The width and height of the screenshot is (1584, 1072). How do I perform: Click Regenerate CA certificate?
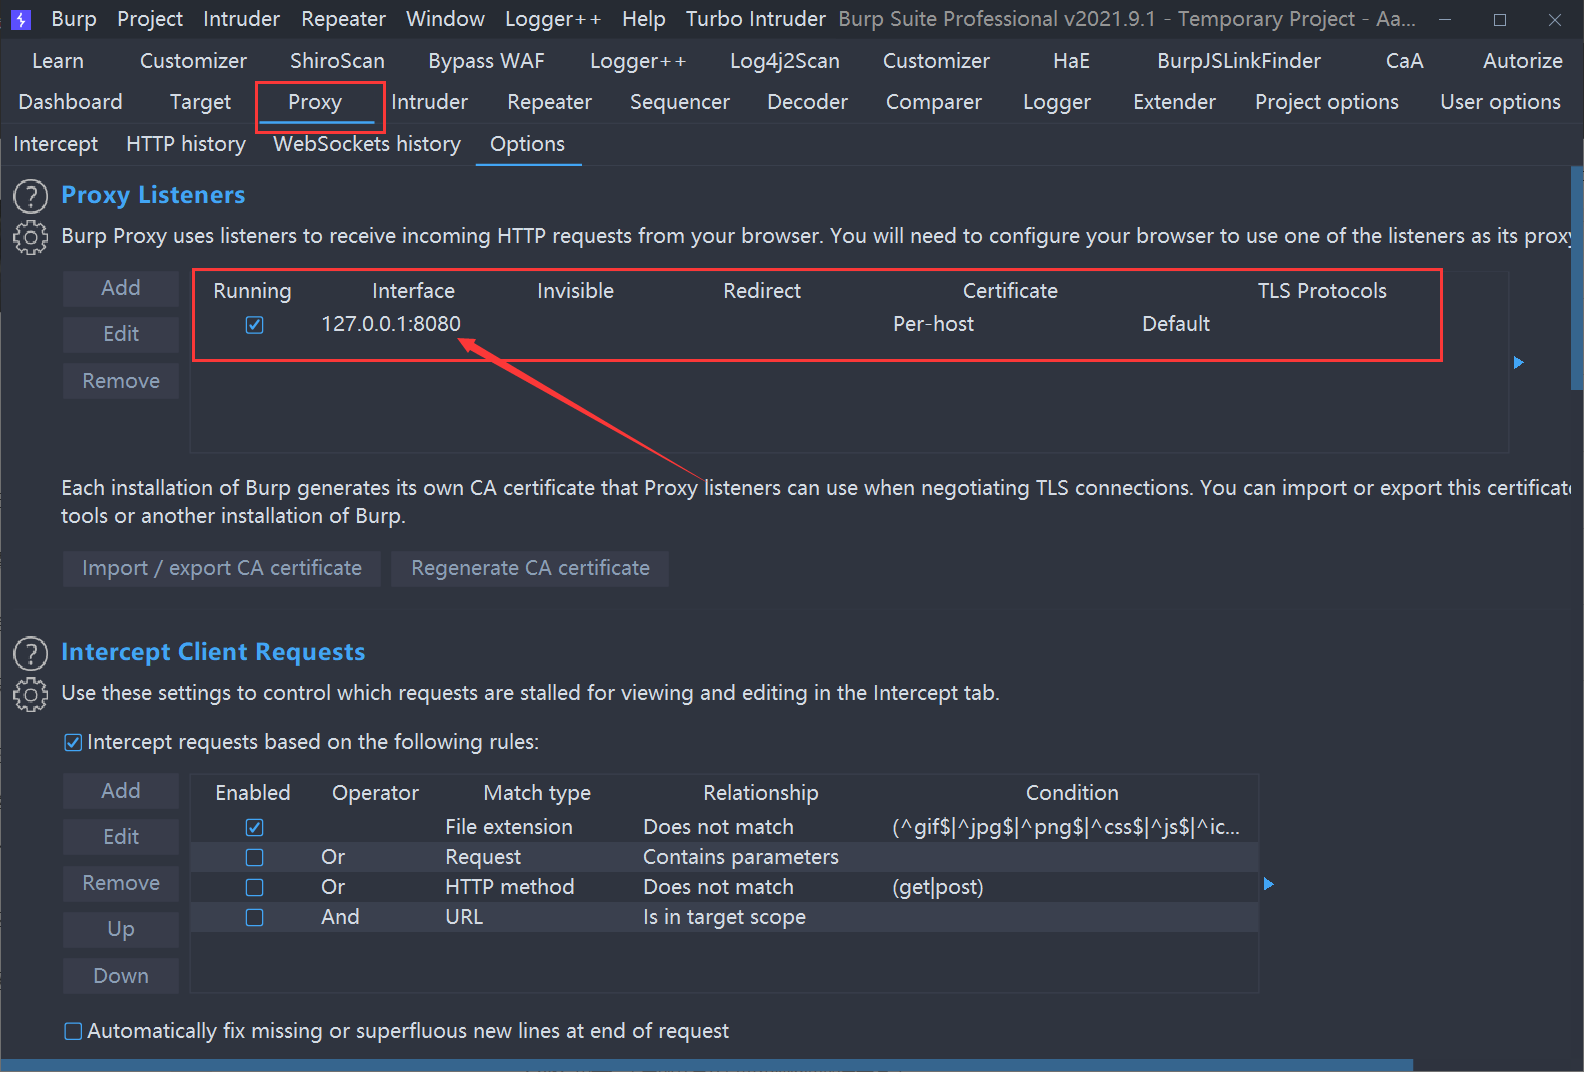[x=530, y=568]
